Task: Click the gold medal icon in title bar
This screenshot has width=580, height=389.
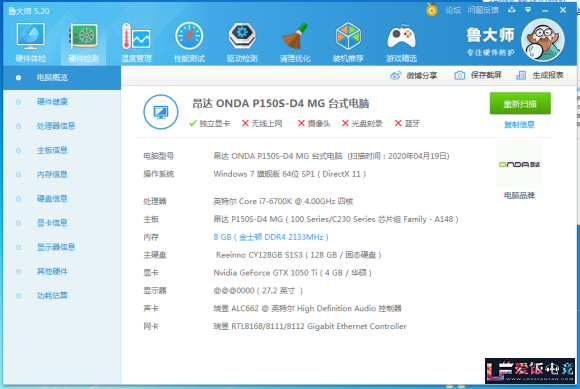Action: click(431, 9)
